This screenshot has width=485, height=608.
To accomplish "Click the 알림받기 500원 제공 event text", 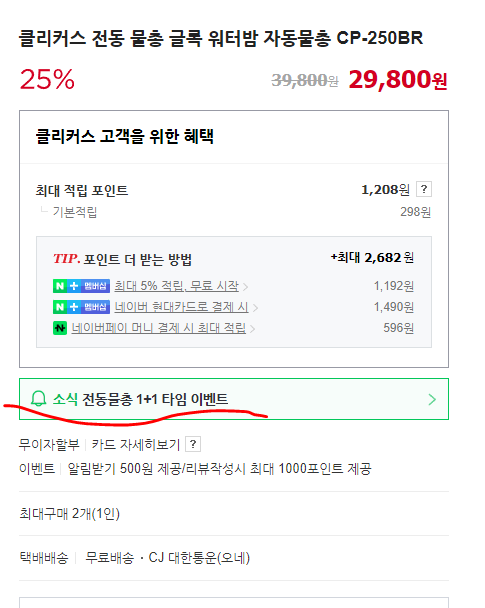I will (219, 468).
